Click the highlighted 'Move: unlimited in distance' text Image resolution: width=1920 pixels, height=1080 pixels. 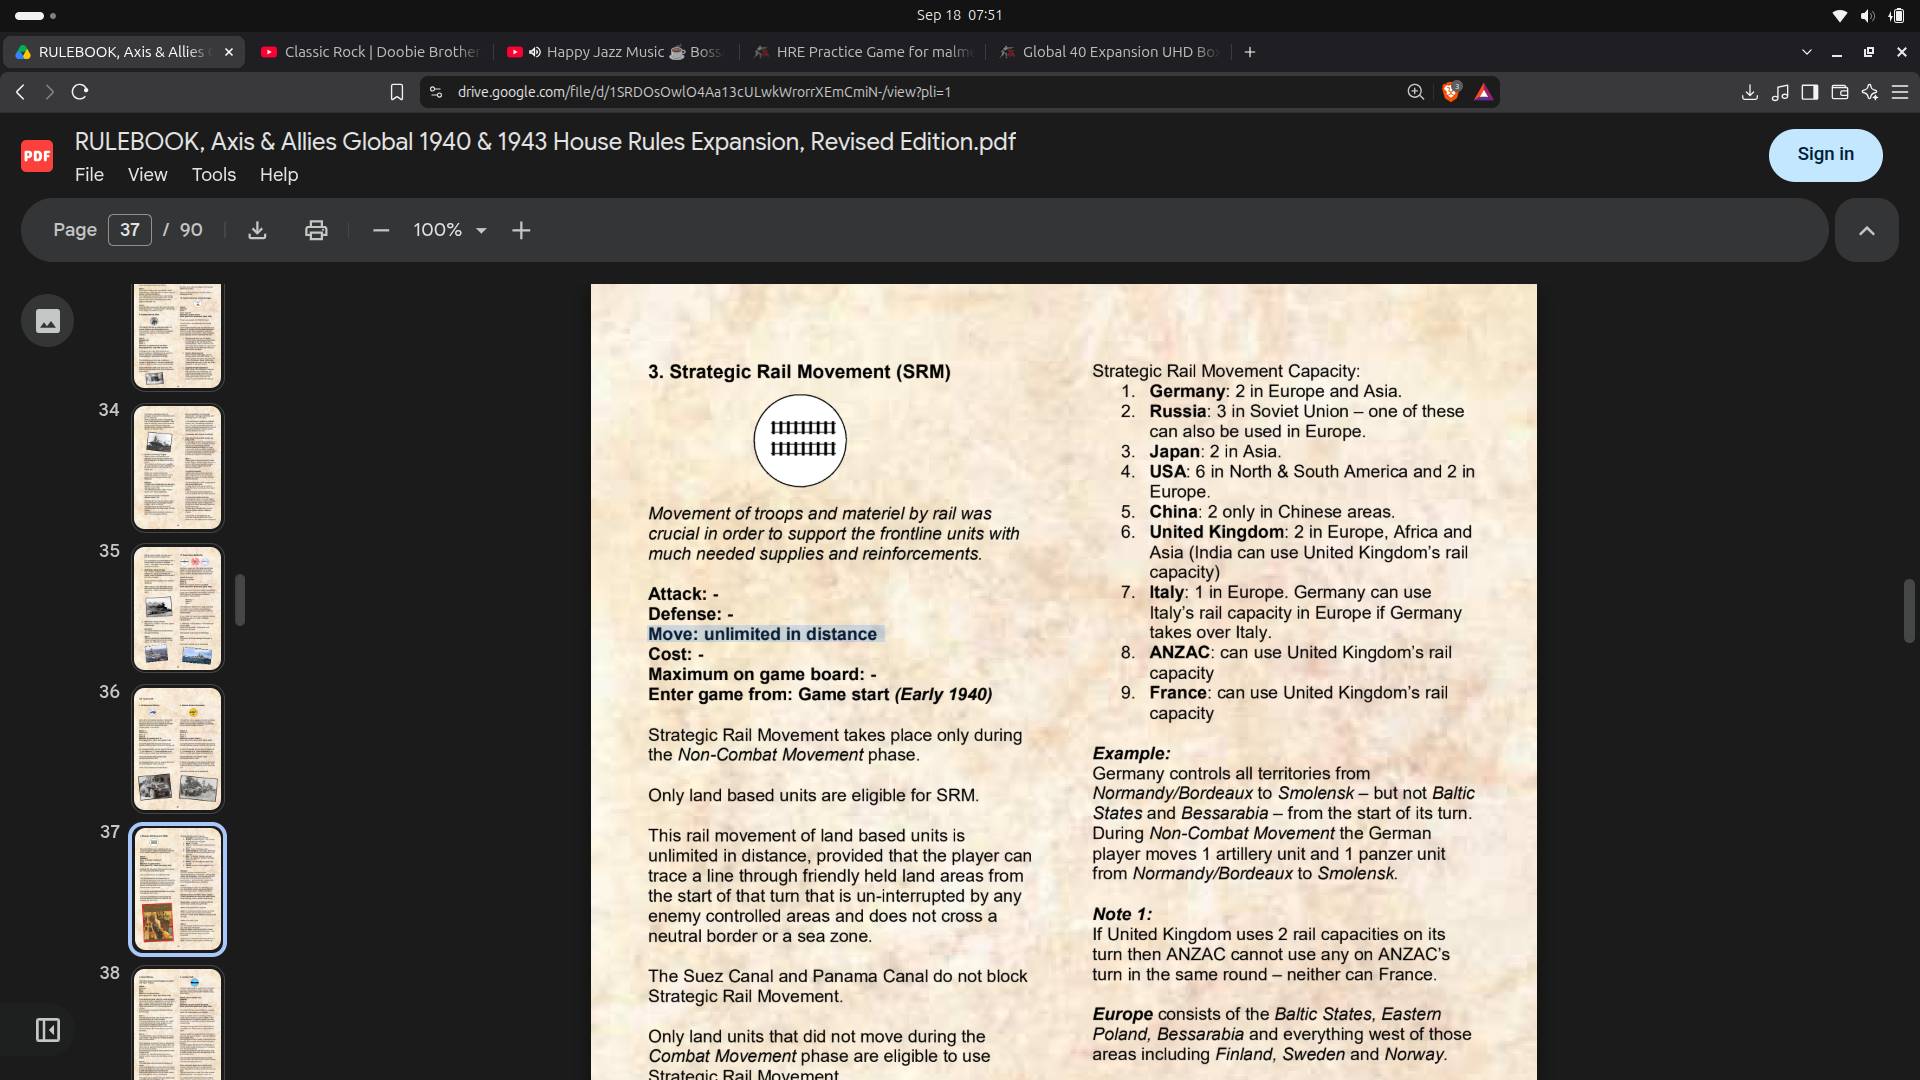click(x=762, y=634)
